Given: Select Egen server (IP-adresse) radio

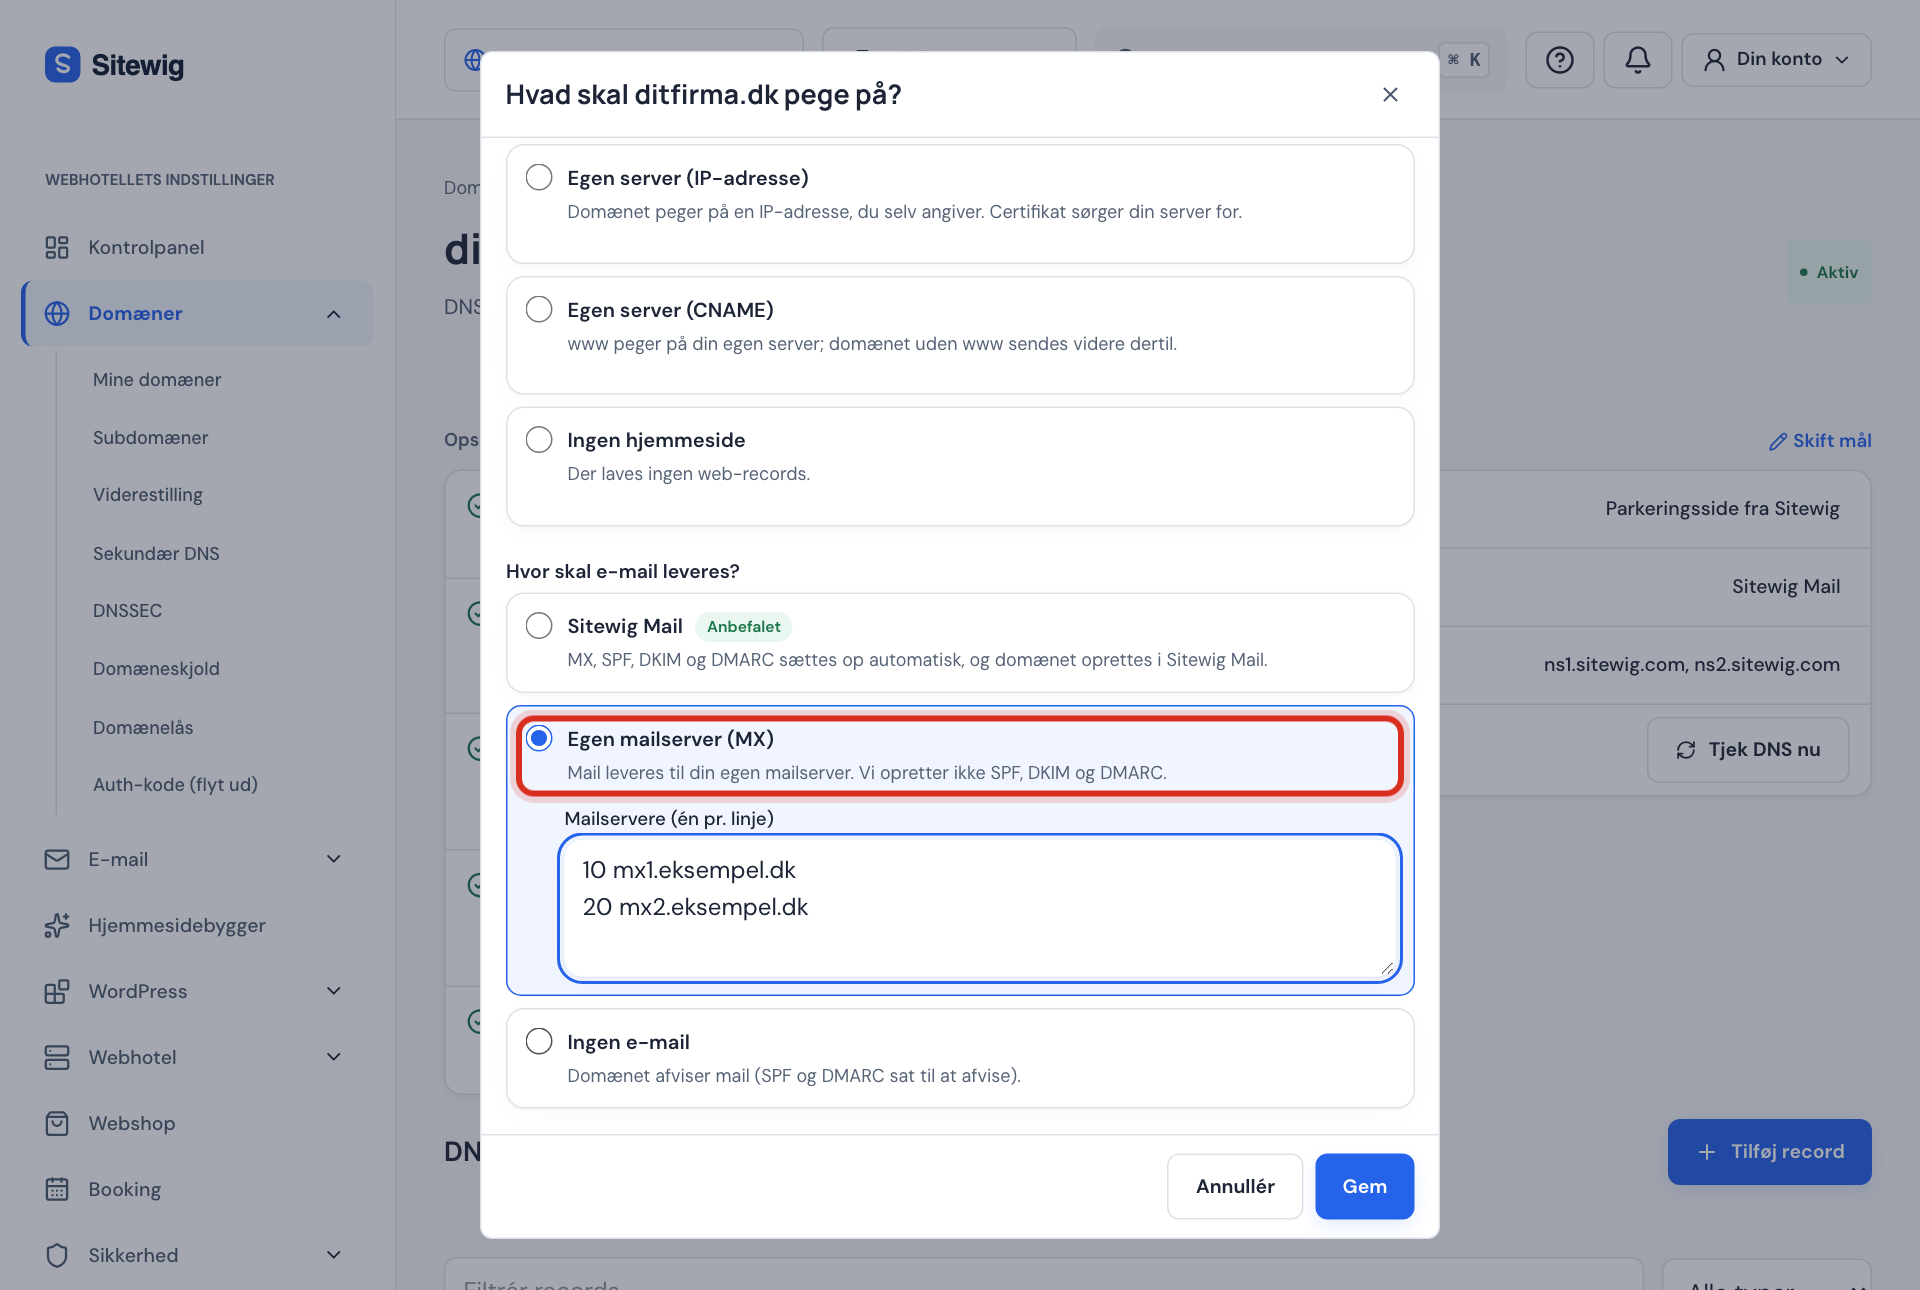Looking at the screenshot, I should 539,177.
